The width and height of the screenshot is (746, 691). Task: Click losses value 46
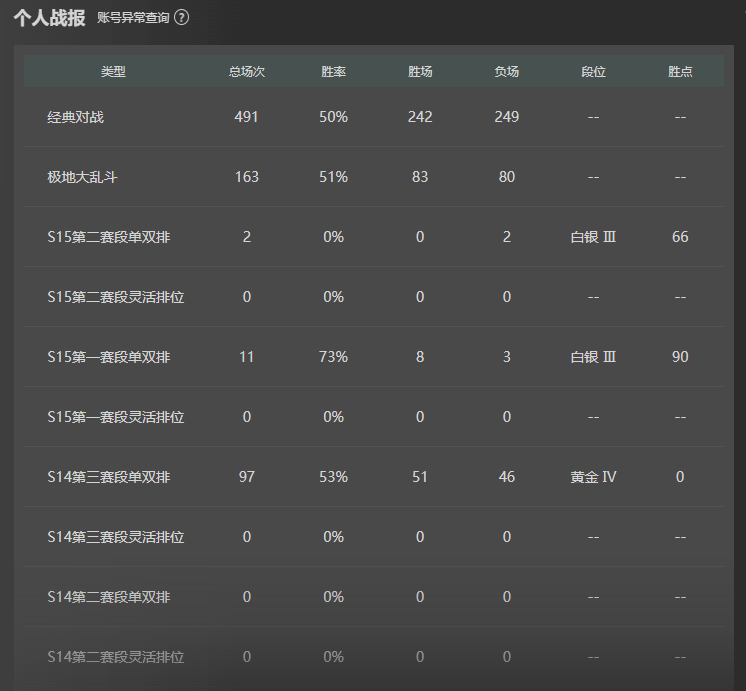(507, 477)
